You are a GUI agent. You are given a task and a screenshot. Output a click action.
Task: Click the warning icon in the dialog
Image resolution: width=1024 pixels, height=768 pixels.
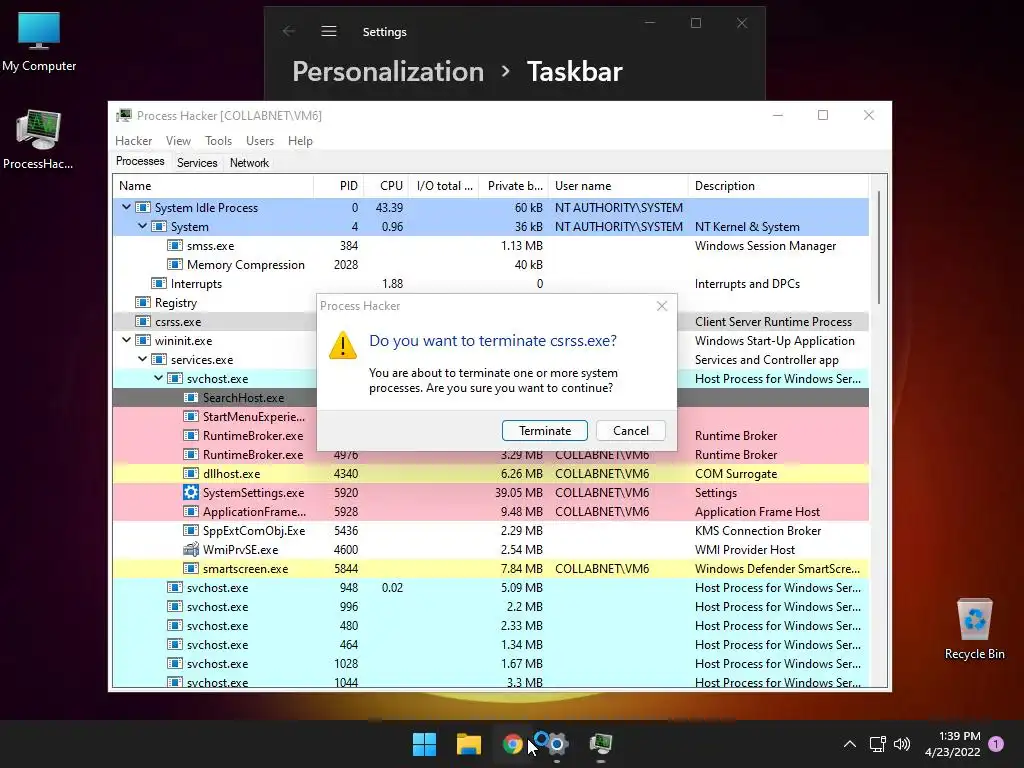[343, 345]
